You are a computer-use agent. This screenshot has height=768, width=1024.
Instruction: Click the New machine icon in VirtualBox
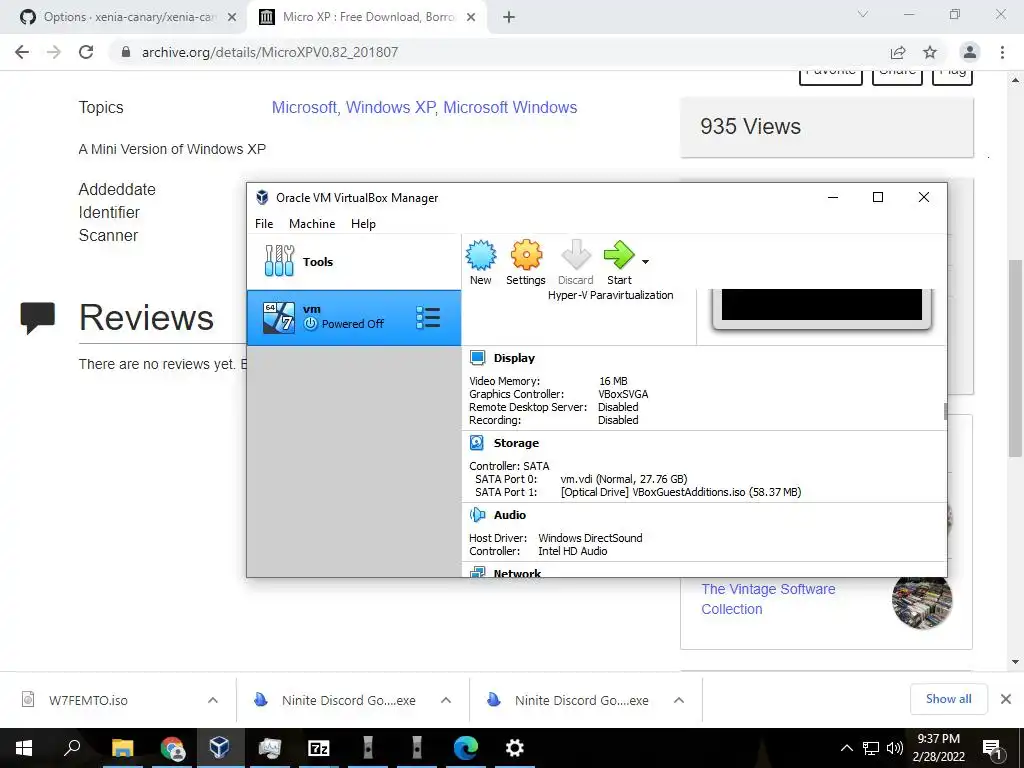(481, 255)
